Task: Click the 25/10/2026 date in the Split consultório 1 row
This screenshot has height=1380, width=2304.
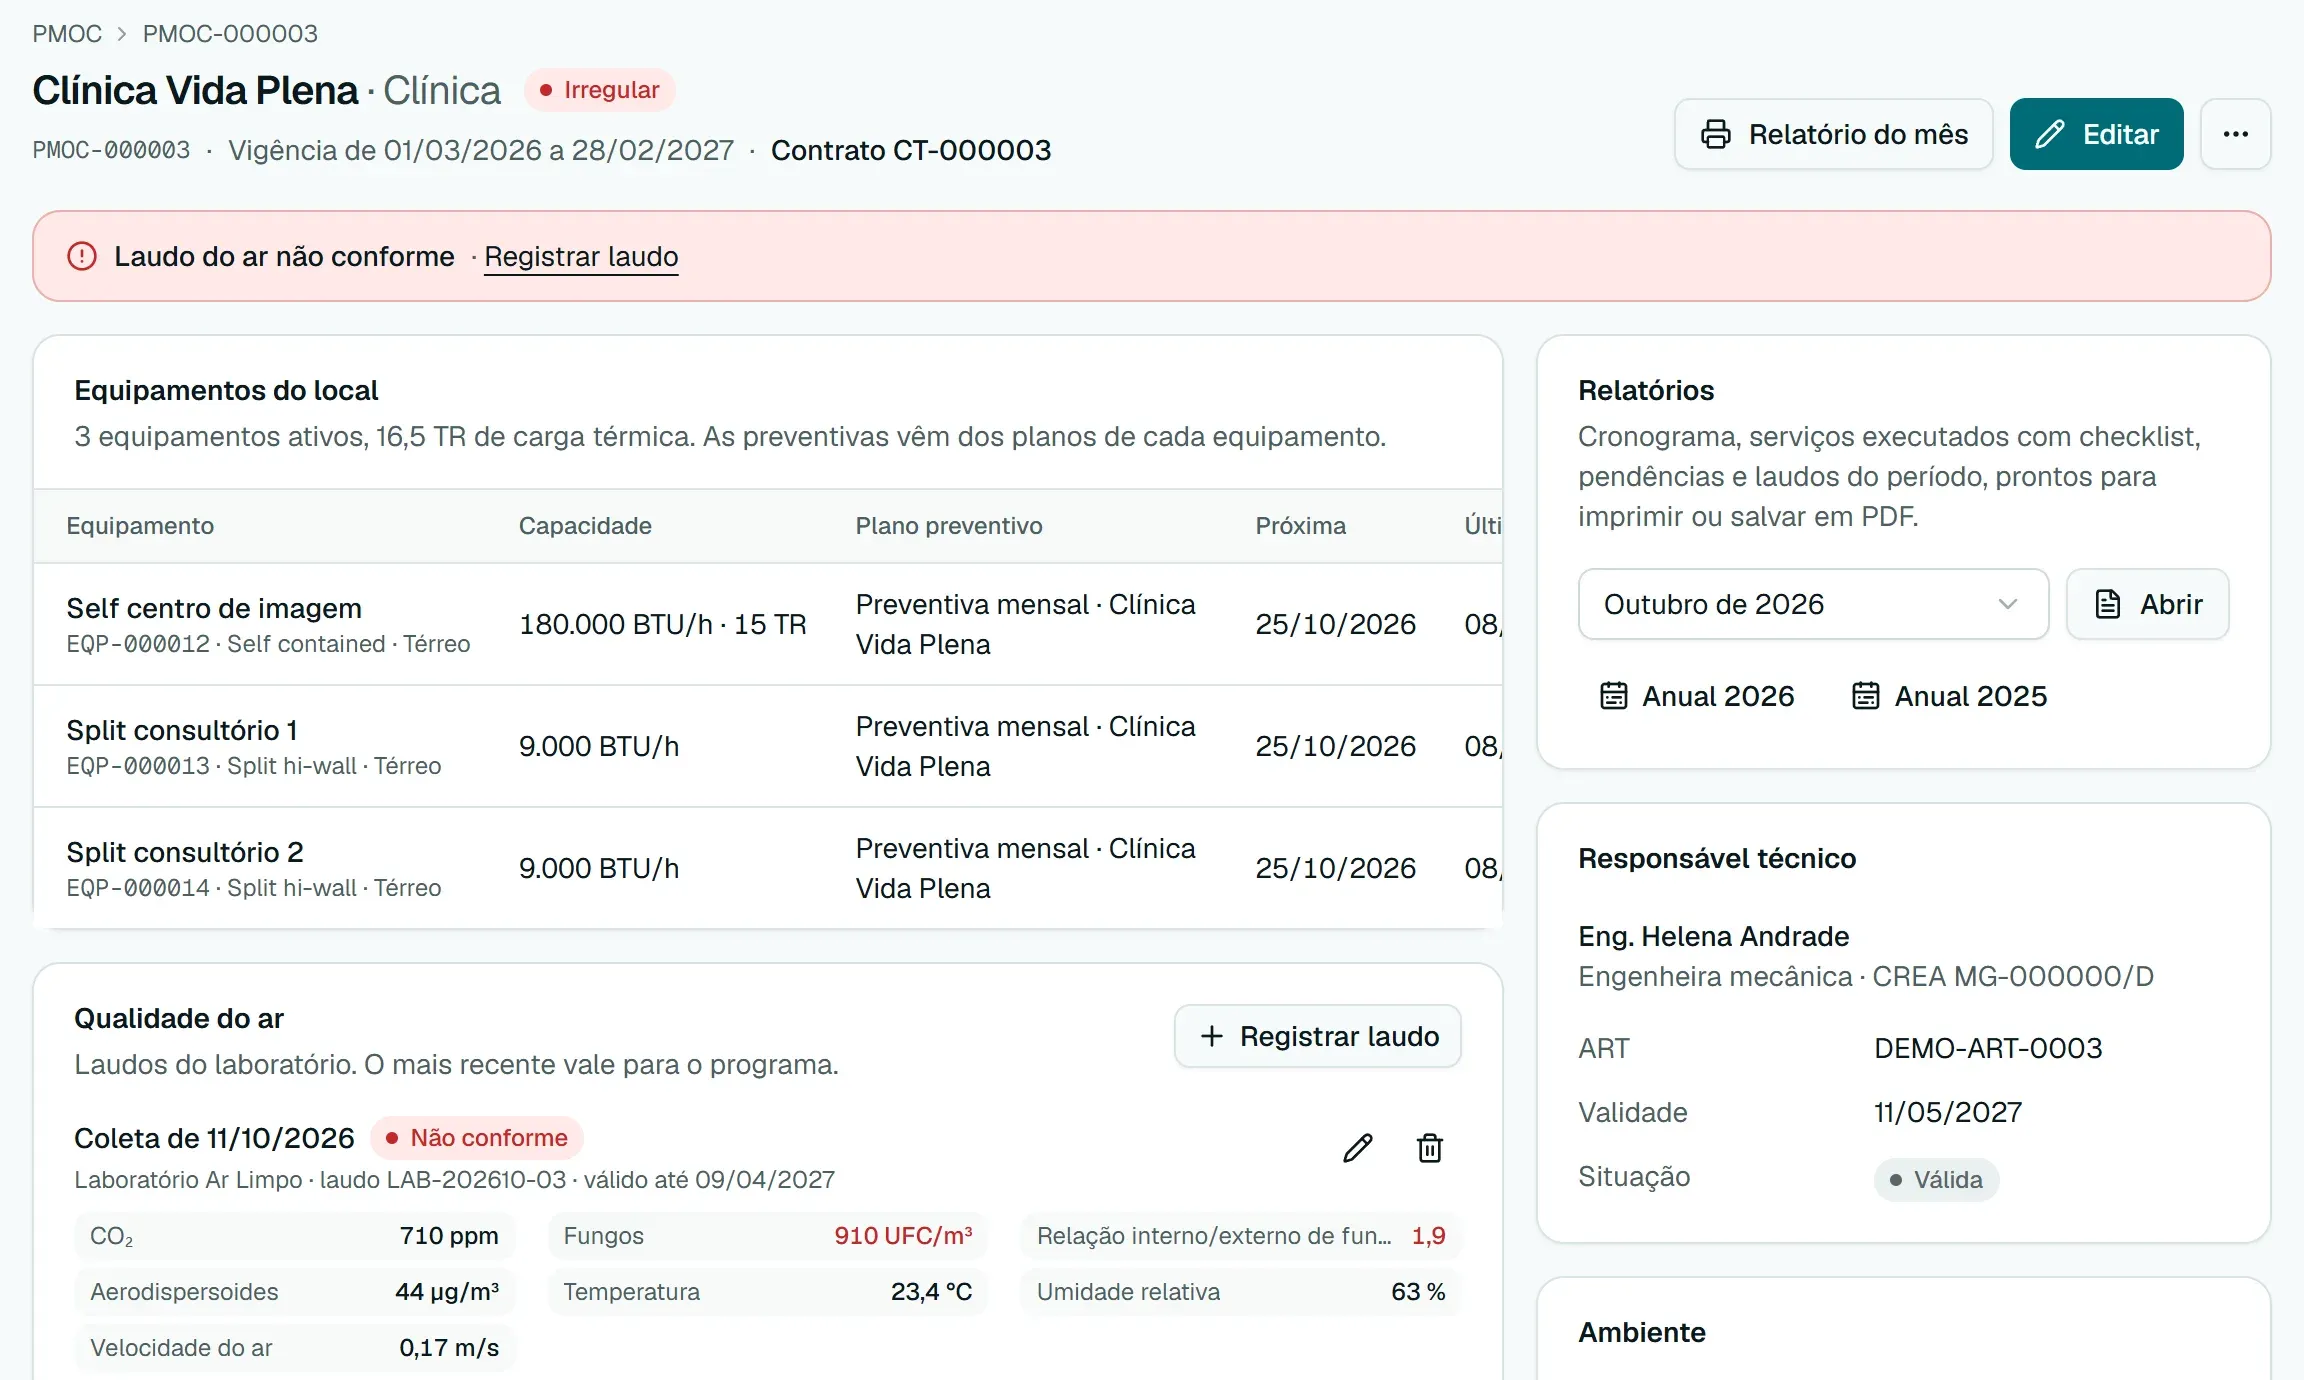Action: [1335, 746]
